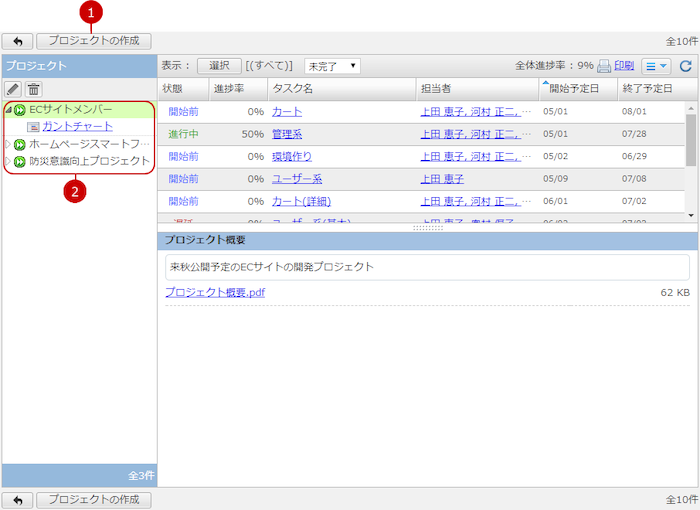Collapse the ECサイトメンバー tree node
Image resolution: width=700 pixels, height=510 pixels.
pos(8,110)
